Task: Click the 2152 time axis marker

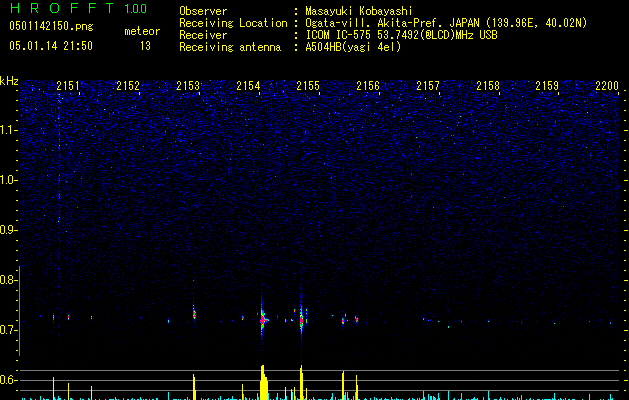Action: pyautogui.click(x=128, y=85)
